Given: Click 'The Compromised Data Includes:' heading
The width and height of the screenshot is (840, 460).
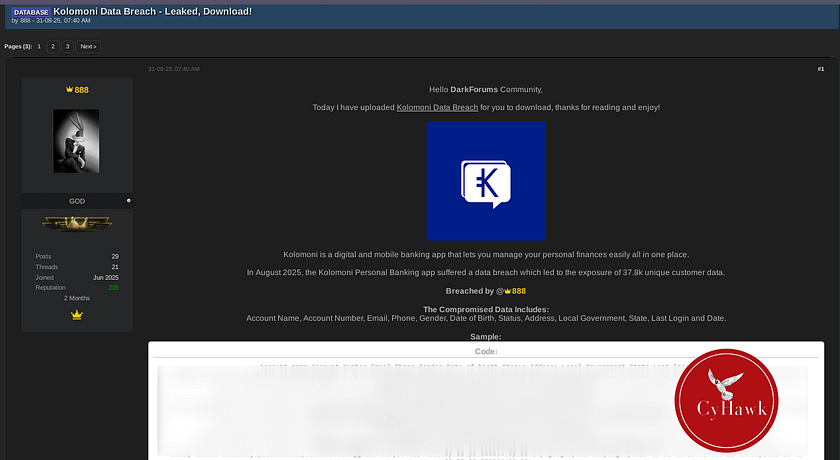Looking at the screenshot, I should (x=486, y=310).
